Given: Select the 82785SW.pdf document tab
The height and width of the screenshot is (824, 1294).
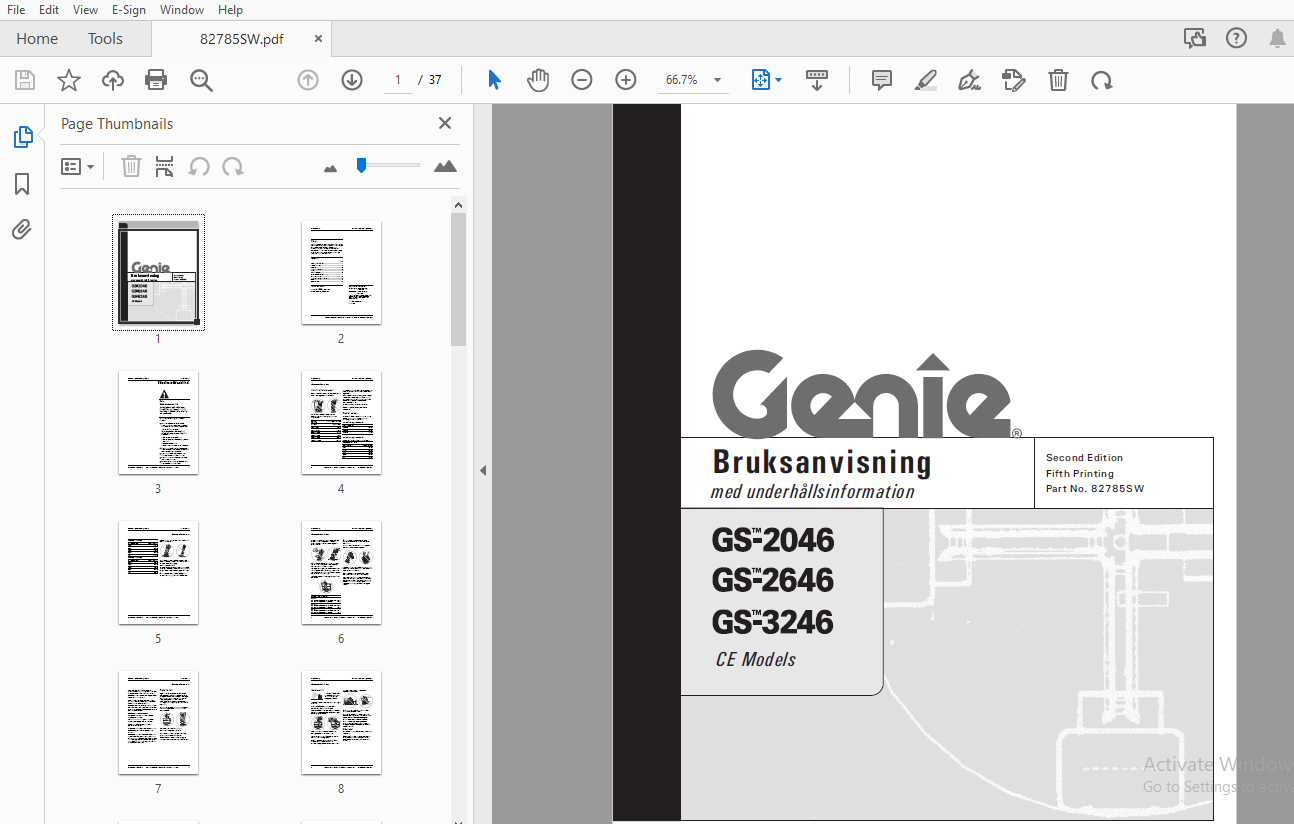Looking at the screenshot, I should point(241,39).
